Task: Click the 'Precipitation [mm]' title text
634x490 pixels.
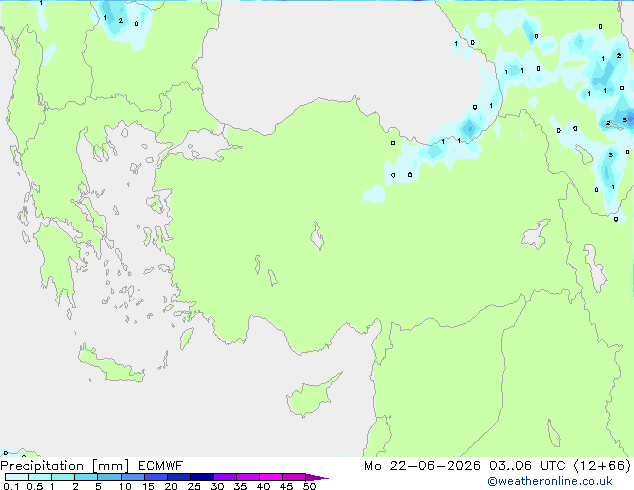Action: pos(65,466)
